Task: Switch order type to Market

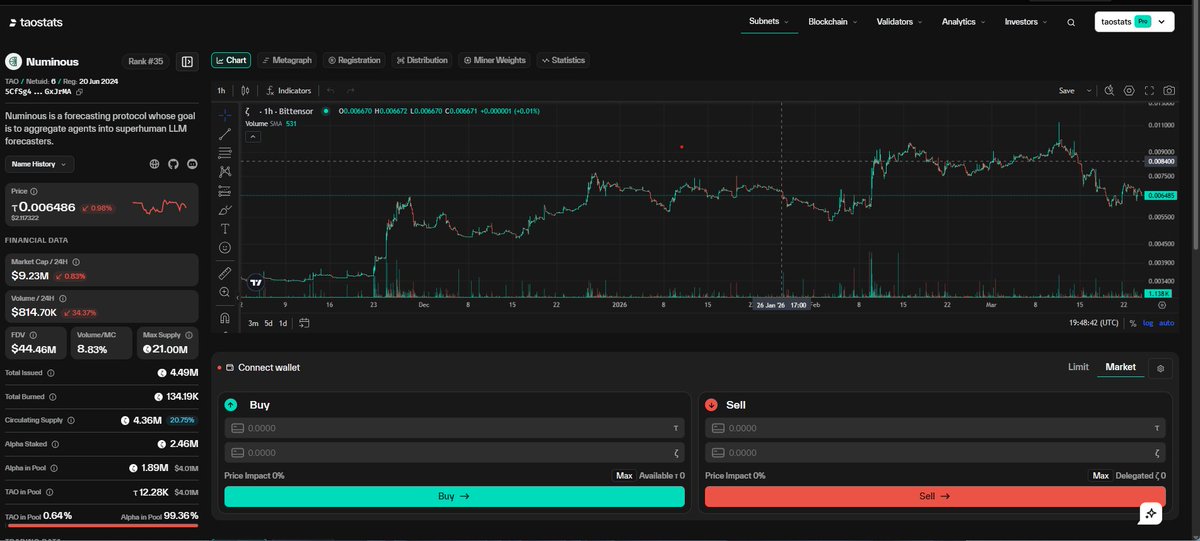Action: click(x=1120, y=367)
